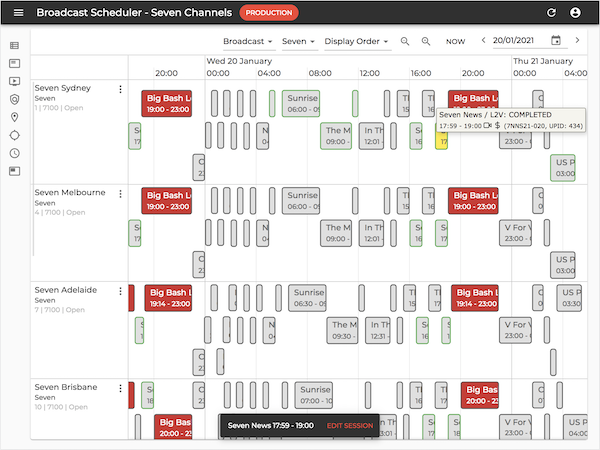Open the video playback sidebar icon
Viewport: 600px width, 450px height.
pos(15,81)
